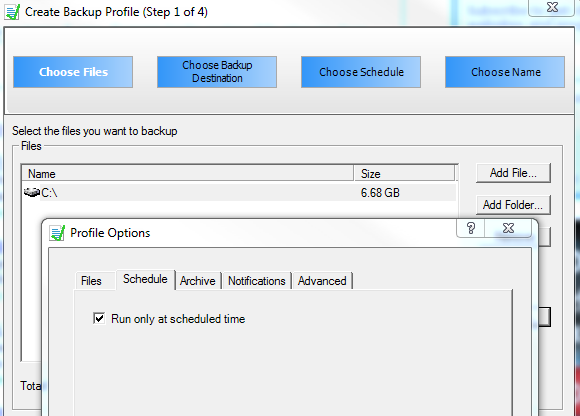The image size is (580, 416).
Task: Click the Profile Options help question mark
Action: click(x=471, y=228)
